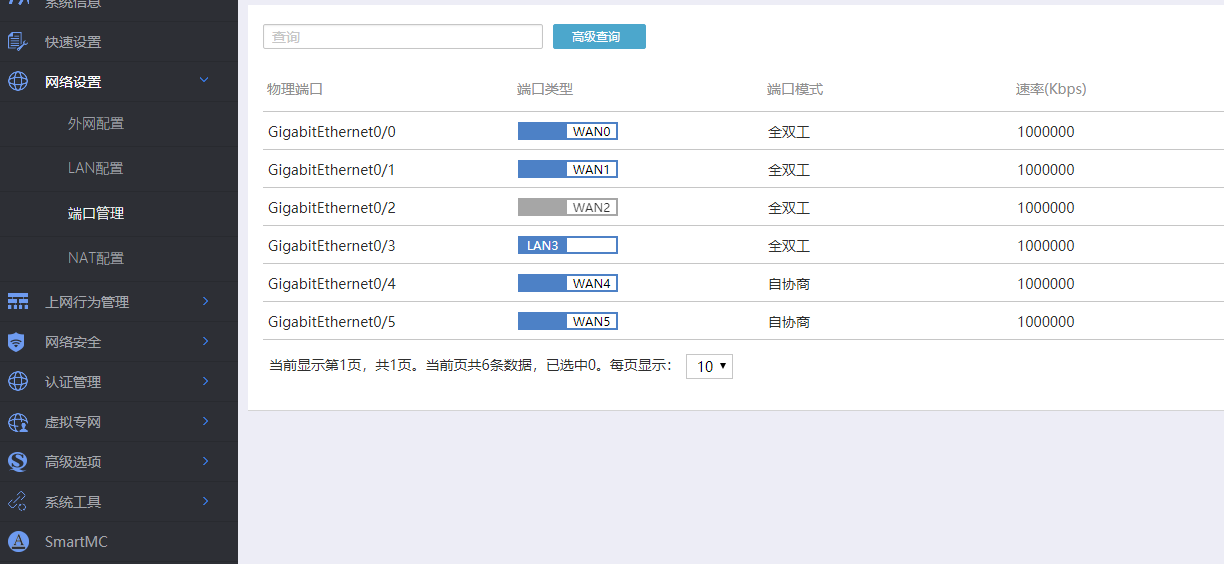The height and width of the screenshot is (564, 1224).
Task: Open 虚拟专网 menu
Action: 119,422
